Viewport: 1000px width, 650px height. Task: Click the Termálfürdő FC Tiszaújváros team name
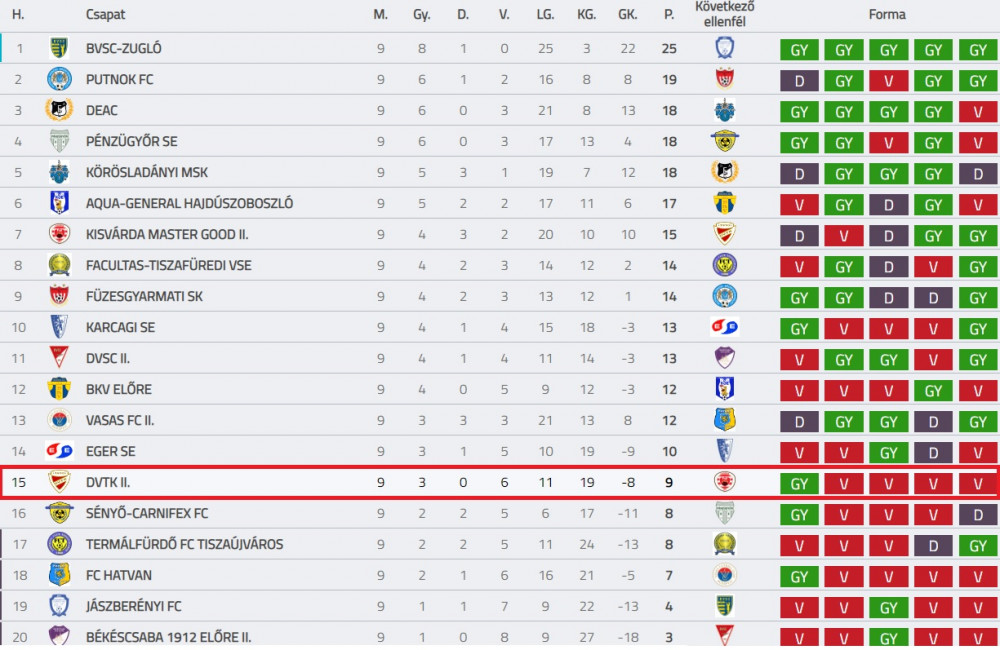[x=184, y=544]
